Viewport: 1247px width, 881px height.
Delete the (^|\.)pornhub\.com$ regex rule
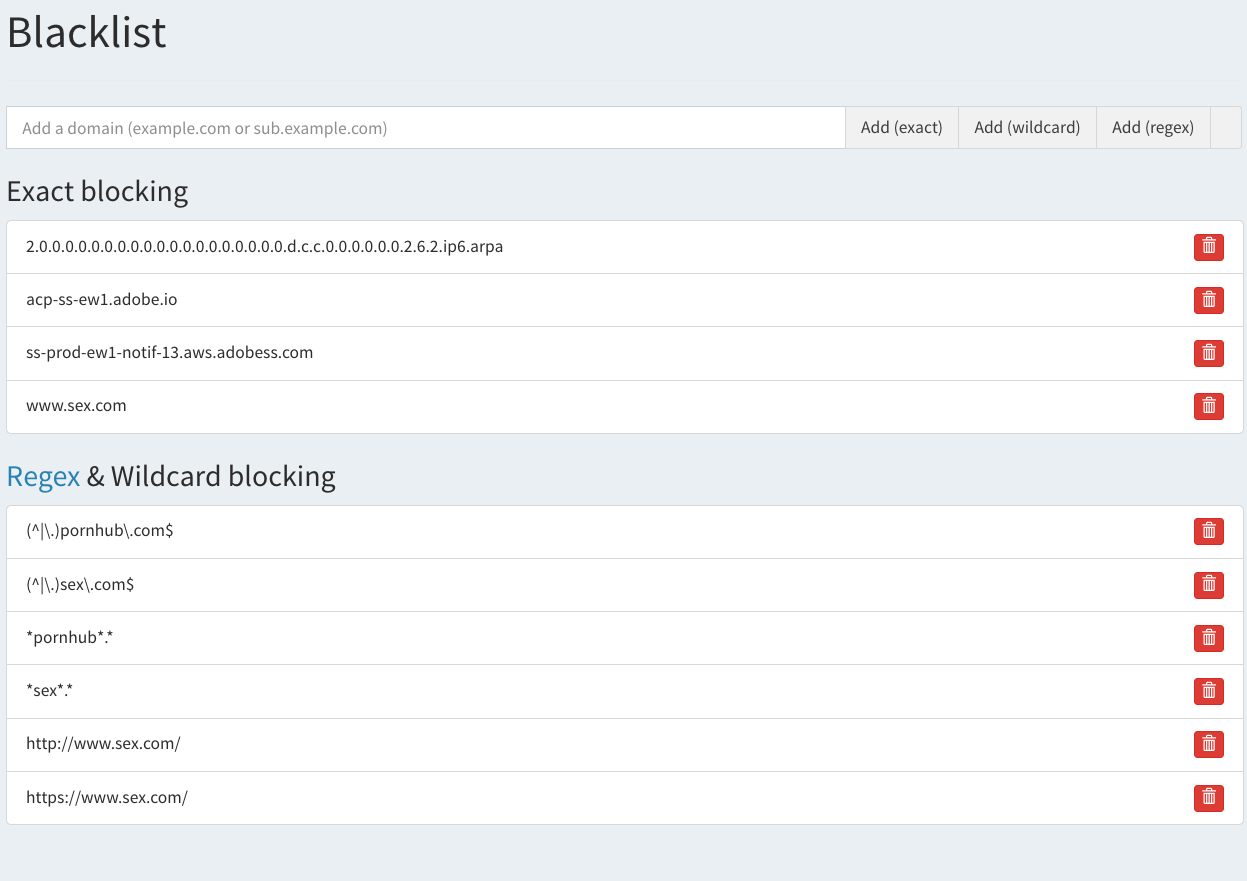click(x=1208, y=531)
